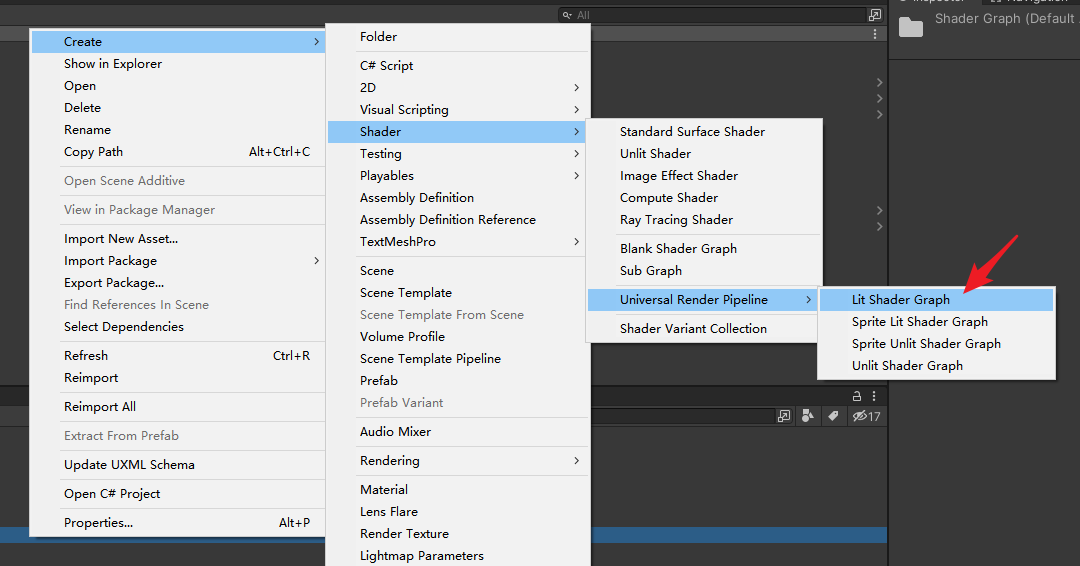This screenshot has height=566, width=1080.
Task: Choose Standard Surface Shader
Action: [704, 132]
